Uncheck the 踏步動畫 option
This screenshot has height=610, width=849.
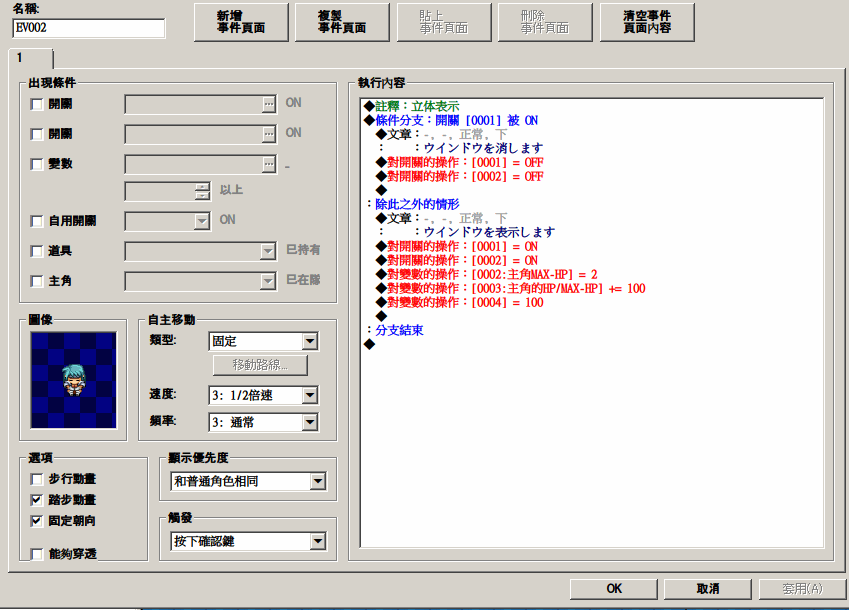point(37,500)
